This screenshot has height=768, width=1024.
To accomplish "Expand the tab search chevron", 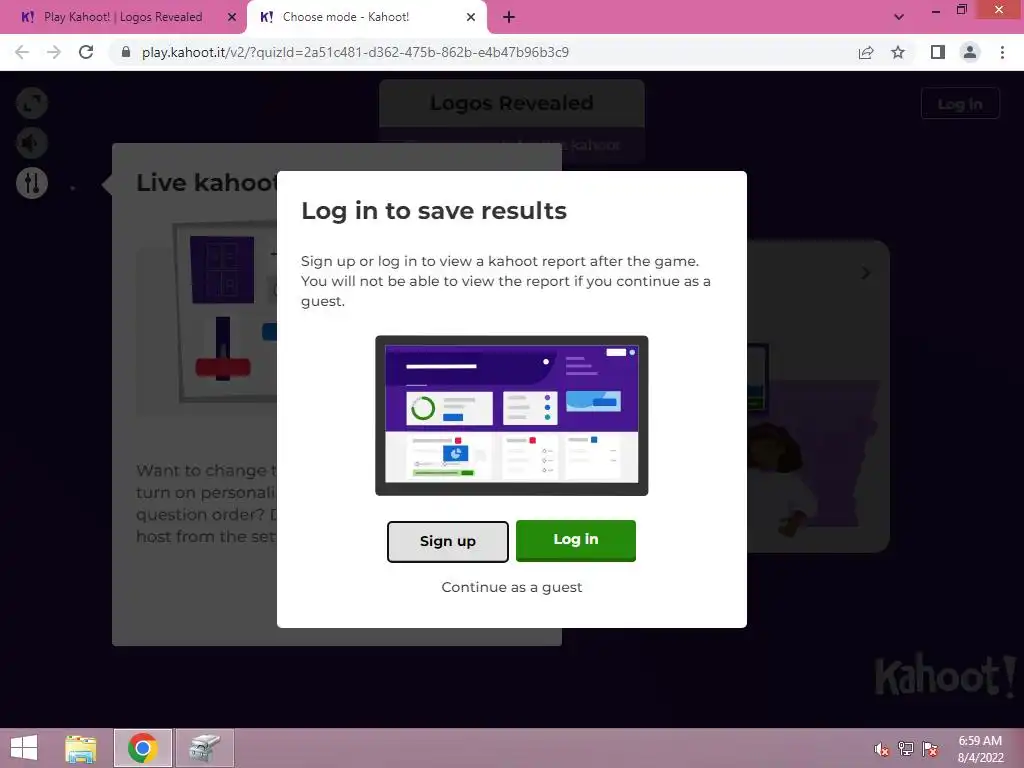I will coord(899,17).
